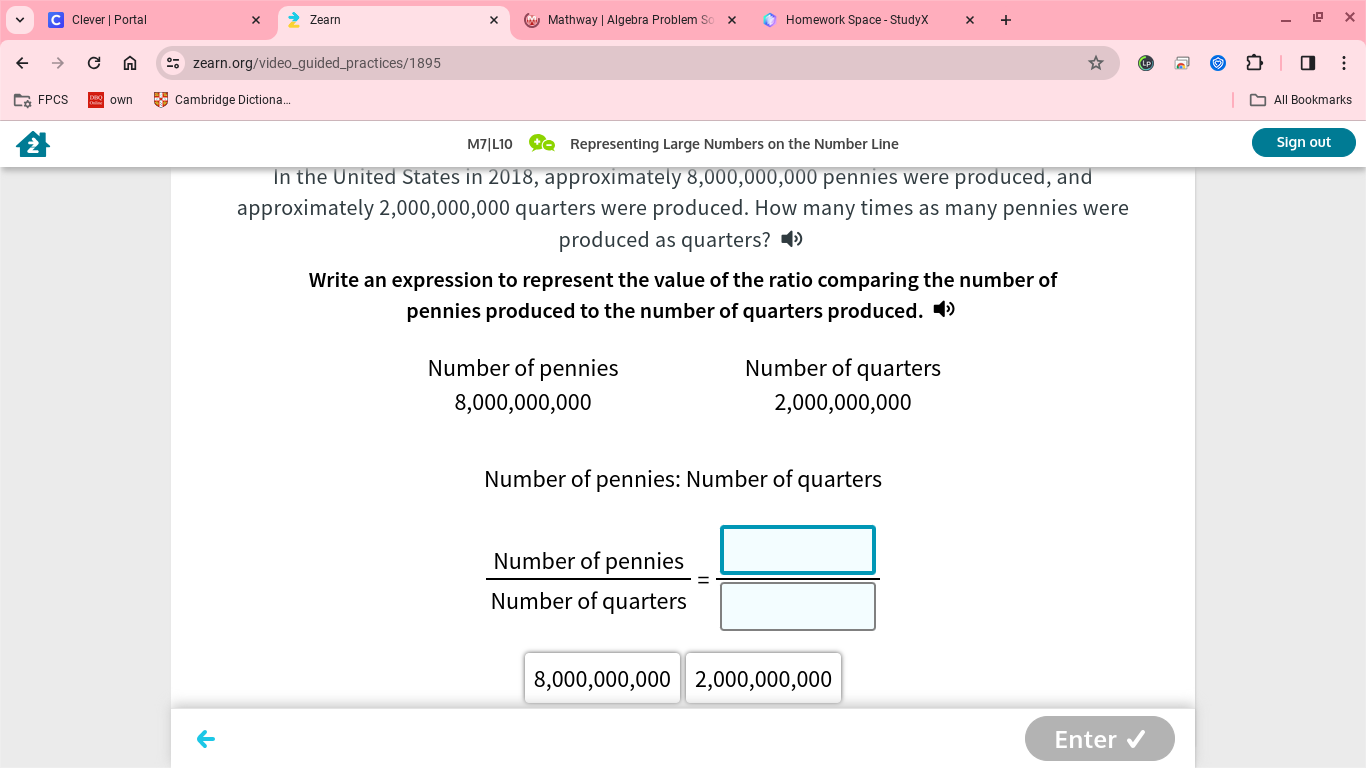Viewport: 1366px width, 768px height.
Task: Bookmark this page with the star icon
Action: pyautogui.click(x=1096, y=63)
